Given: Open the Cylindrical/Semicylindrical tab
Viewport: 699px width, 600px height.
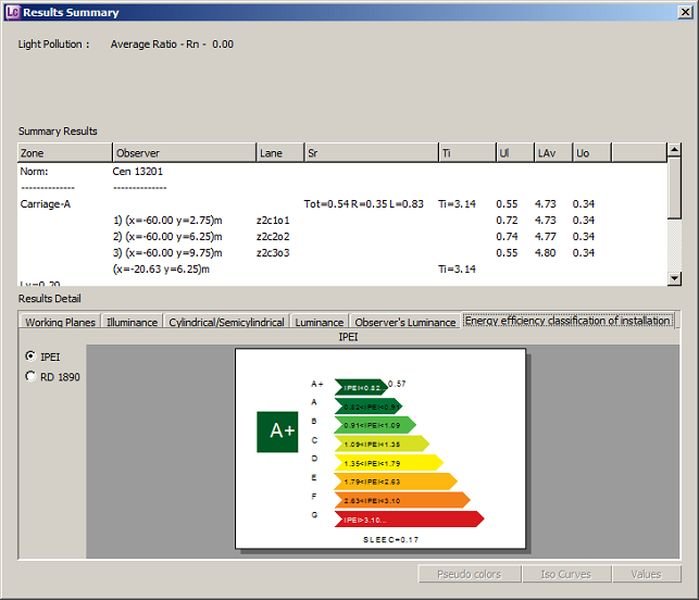Looking at the screenshot, I should (x=226, y=322).
